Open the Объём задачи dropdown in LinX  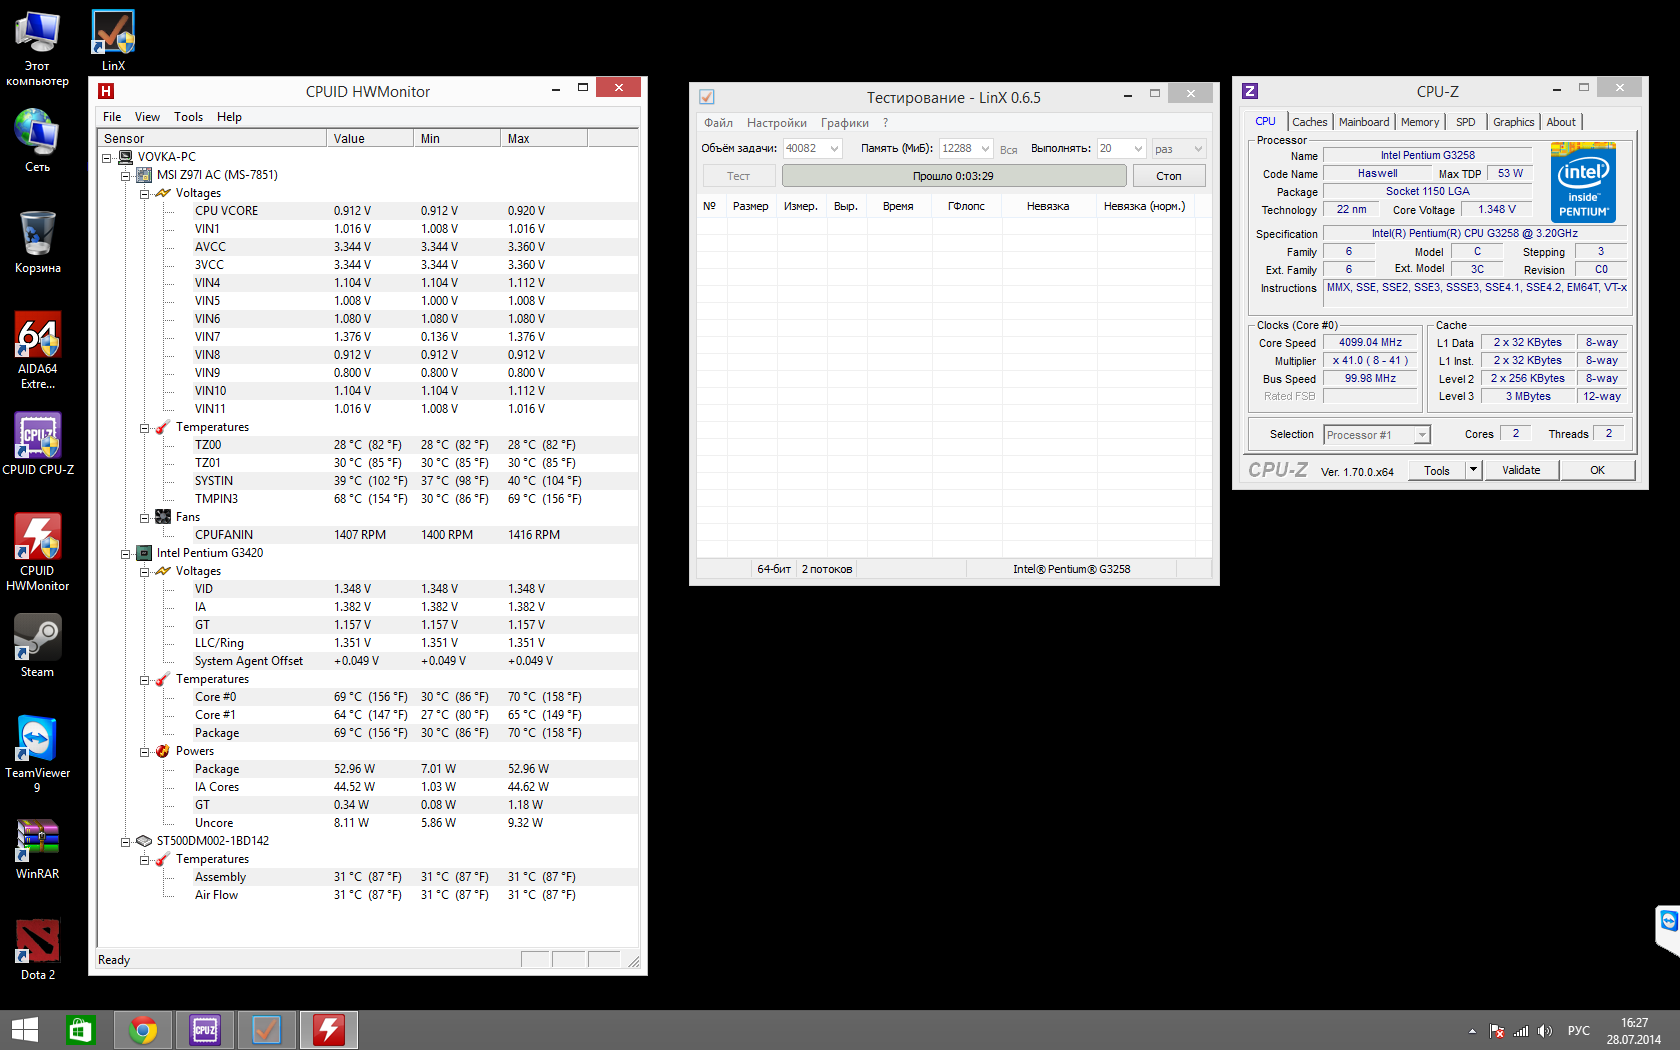835,148
